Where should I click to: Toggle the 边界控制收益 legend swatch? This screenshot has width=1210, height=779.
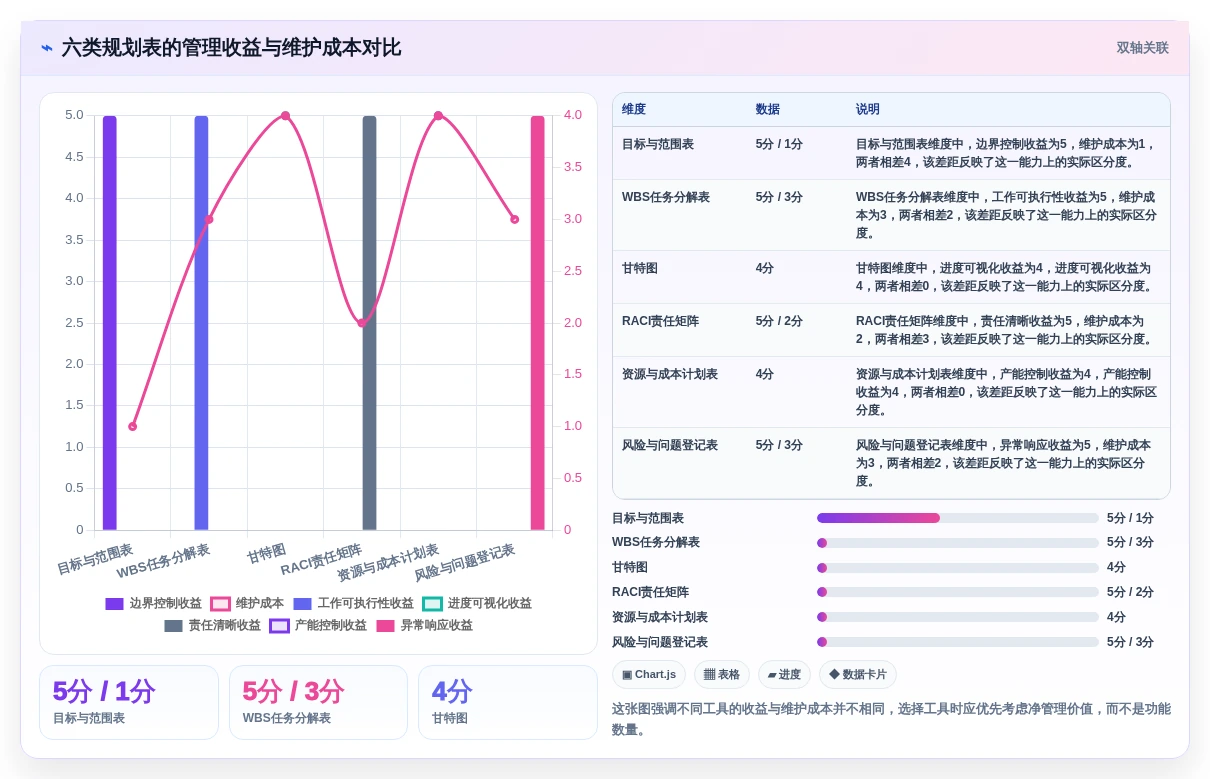tap(114, 604)
